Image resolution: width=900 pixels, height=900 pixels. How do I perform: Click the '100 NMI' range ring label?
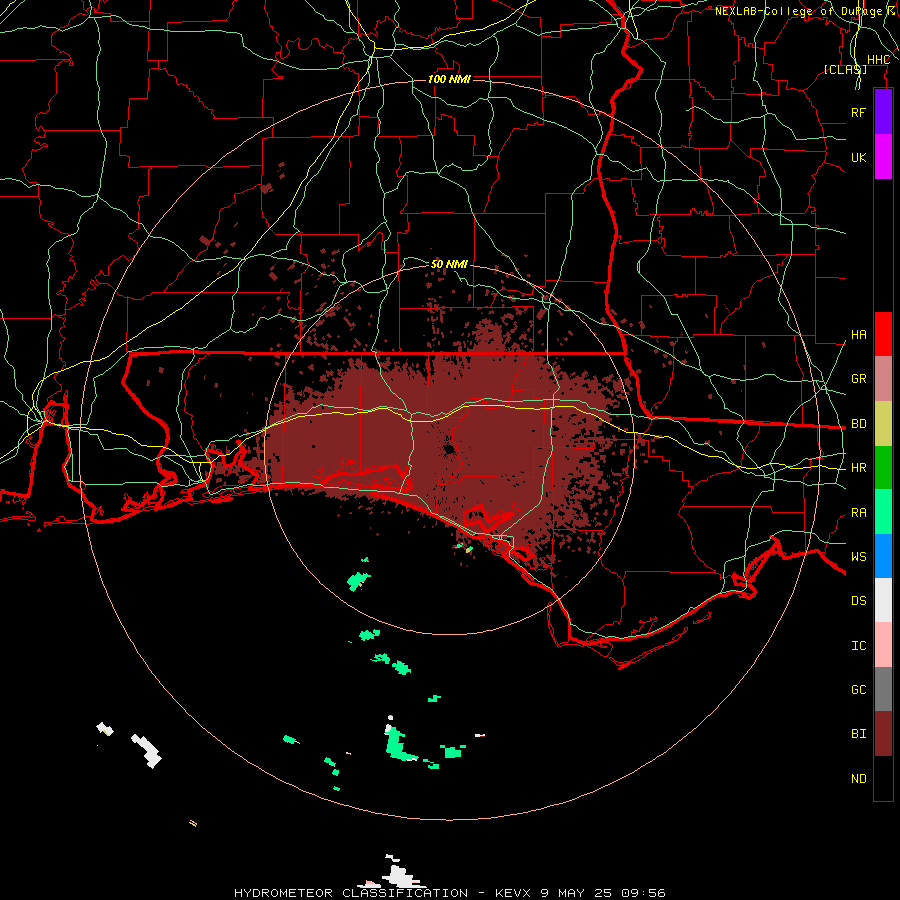coord(449,79)
